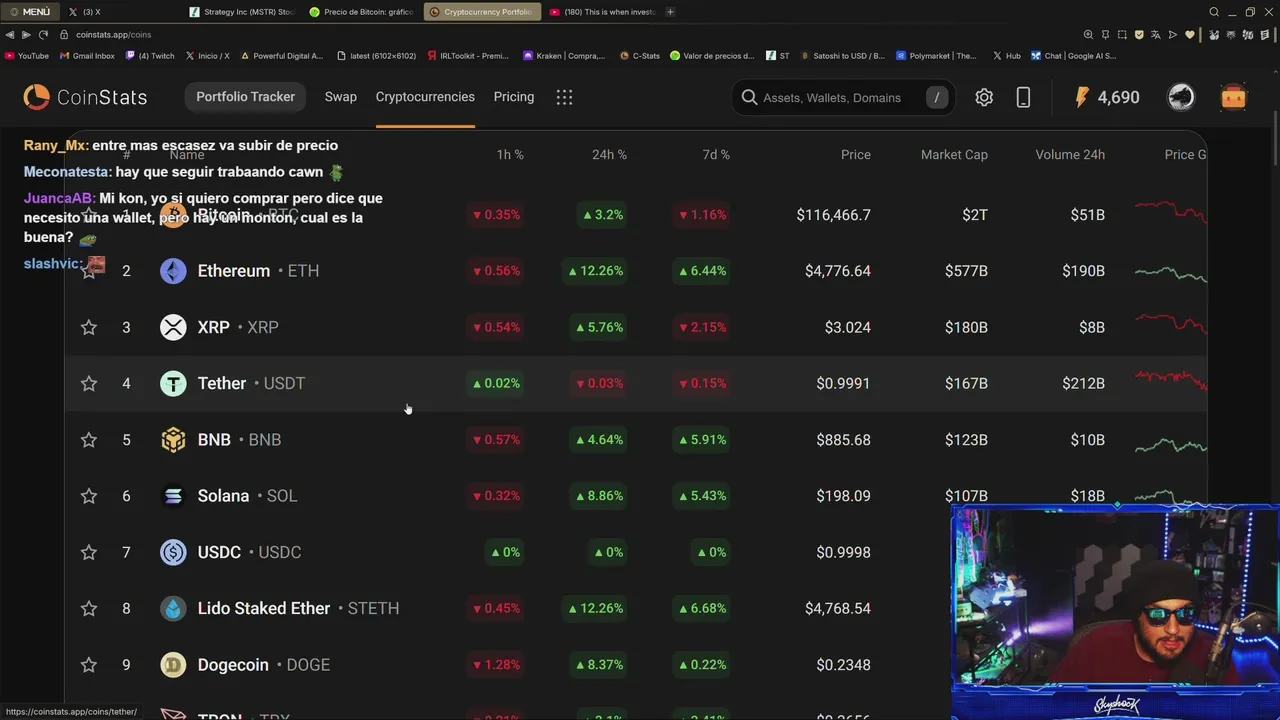The height and width of the screenshot is (720, 1280).
Task: Favorite Ethereum with its star
Action: coord(89,271)
